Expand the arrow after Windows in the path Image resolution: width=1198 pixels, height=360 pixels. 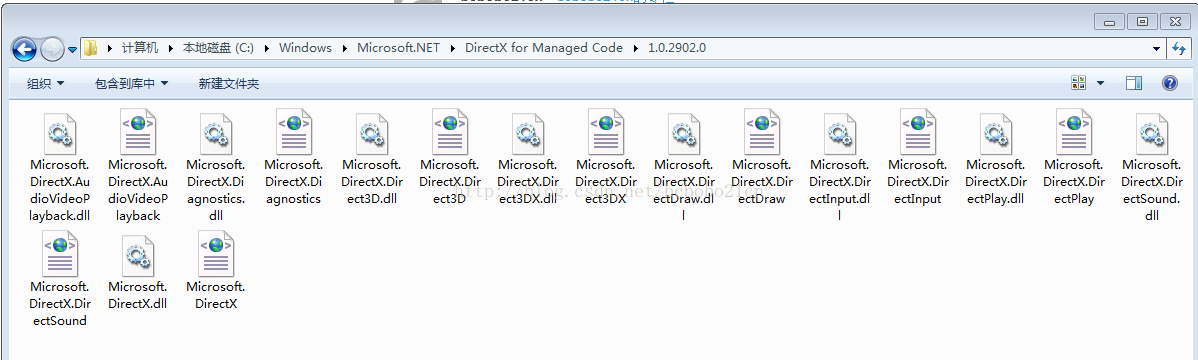(344, 48)
